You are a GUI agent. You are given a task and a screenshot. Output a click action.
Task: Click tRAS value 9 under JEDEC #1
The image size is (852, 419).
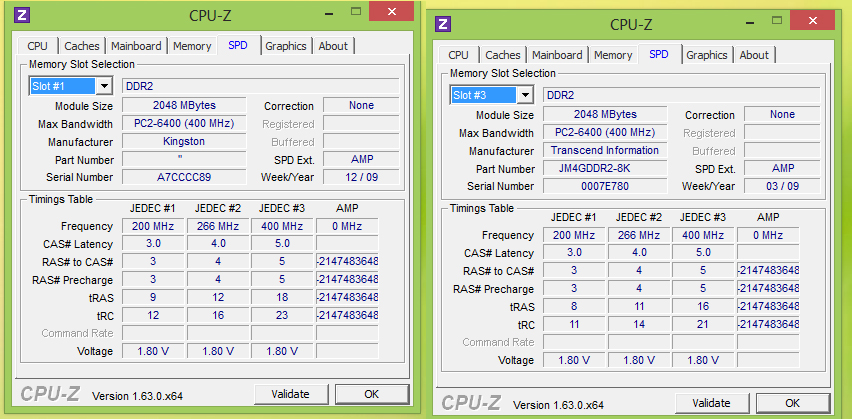tap(153, 297)
